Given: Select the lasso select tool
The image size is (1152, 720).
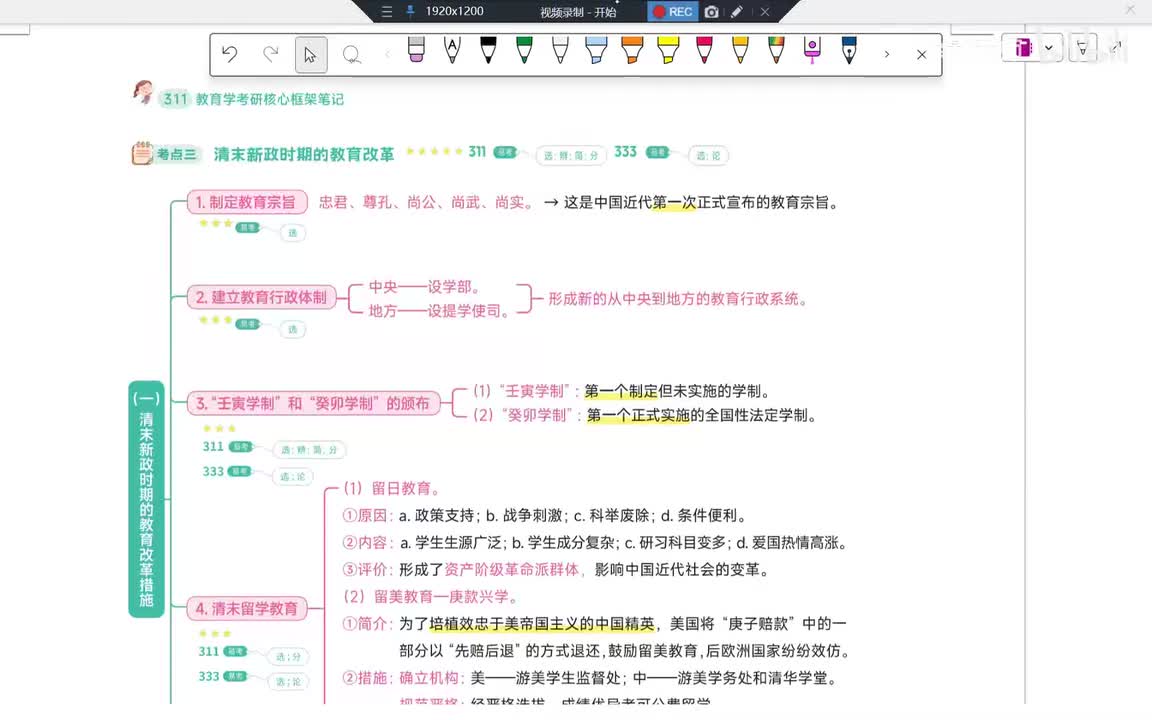Looking at the screenshot, I should pos(351,54).
